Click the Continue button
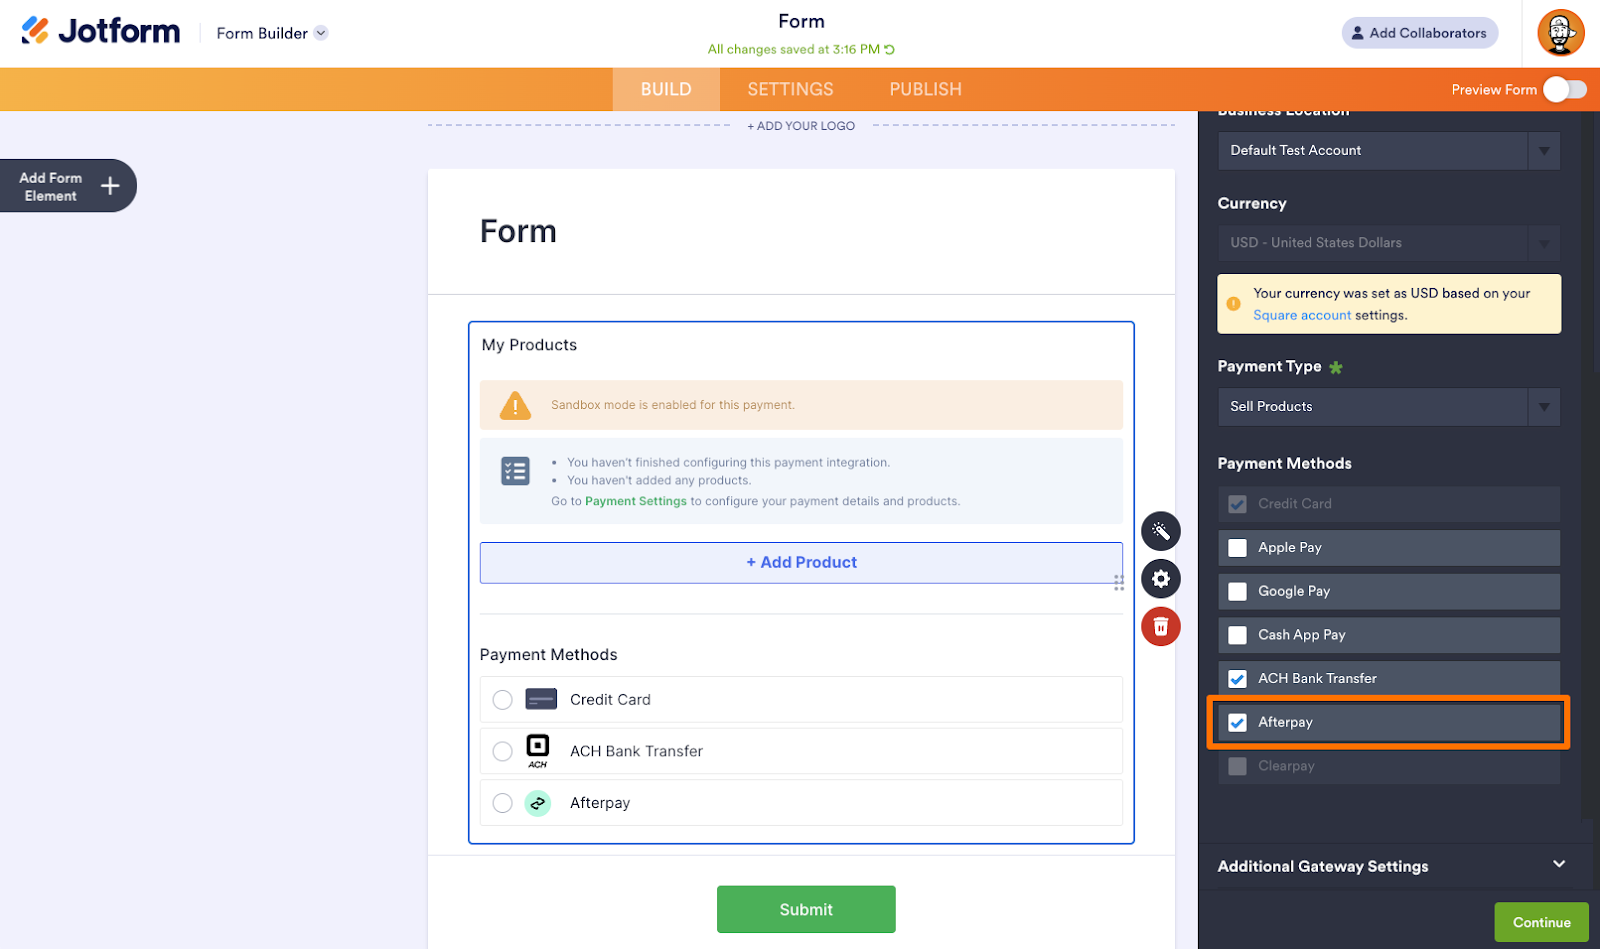This screenshot has height=949, width=1600. click(1541, 922)
